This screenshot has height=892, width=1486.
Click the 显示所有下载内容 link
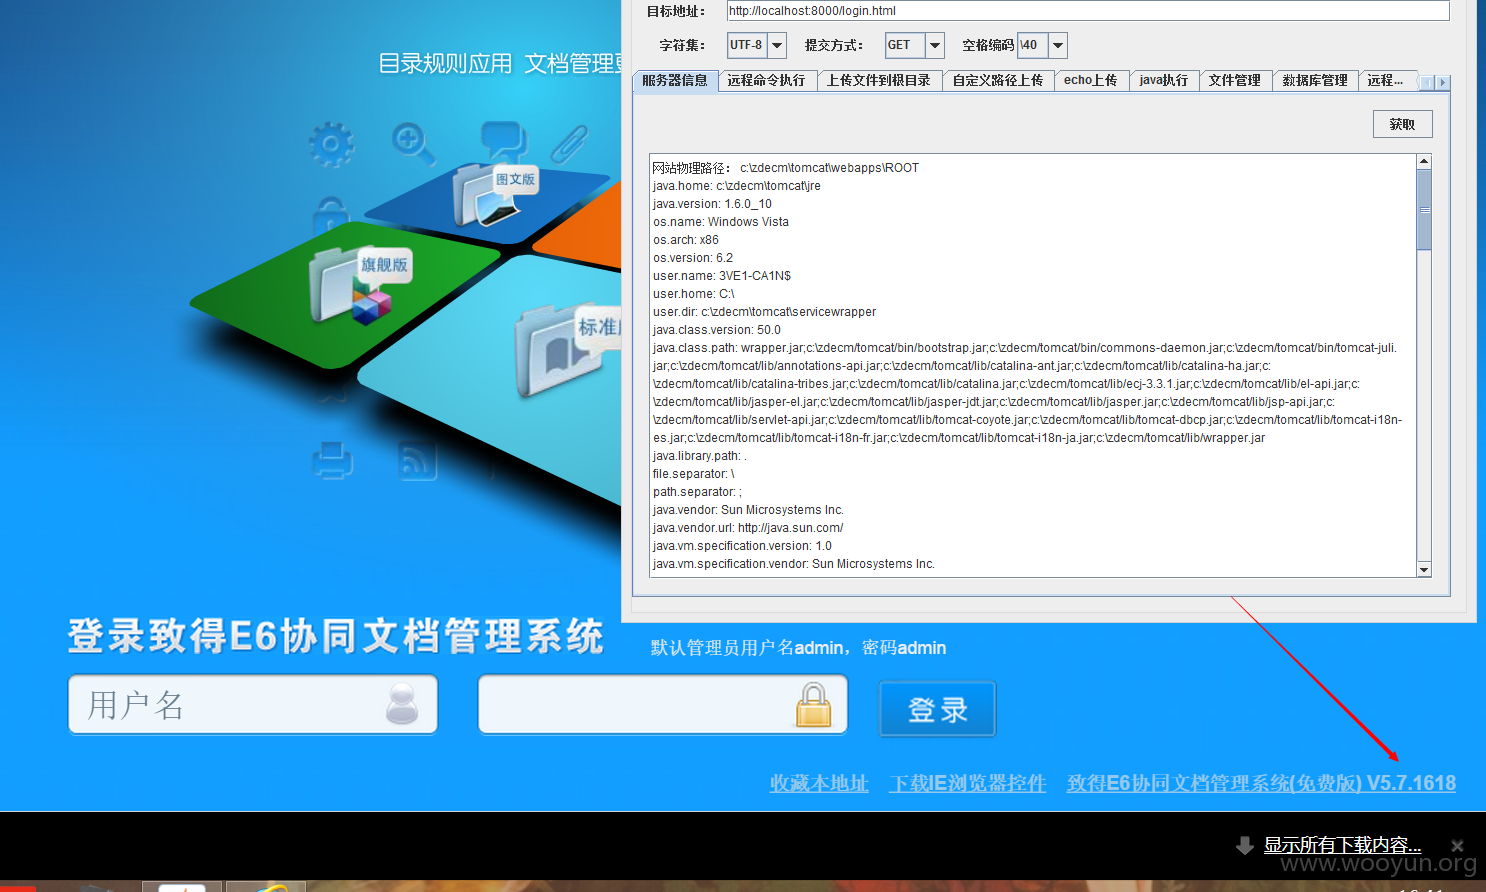point(1342,845)
